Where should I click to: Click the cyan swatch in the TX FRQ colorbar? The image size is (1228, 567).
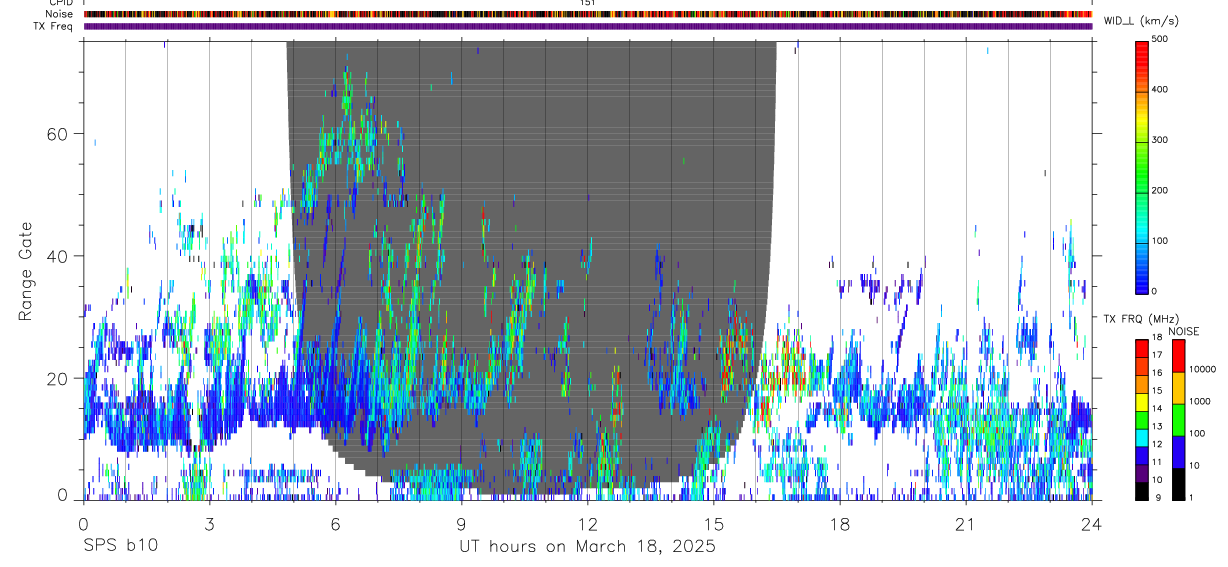1142,436
